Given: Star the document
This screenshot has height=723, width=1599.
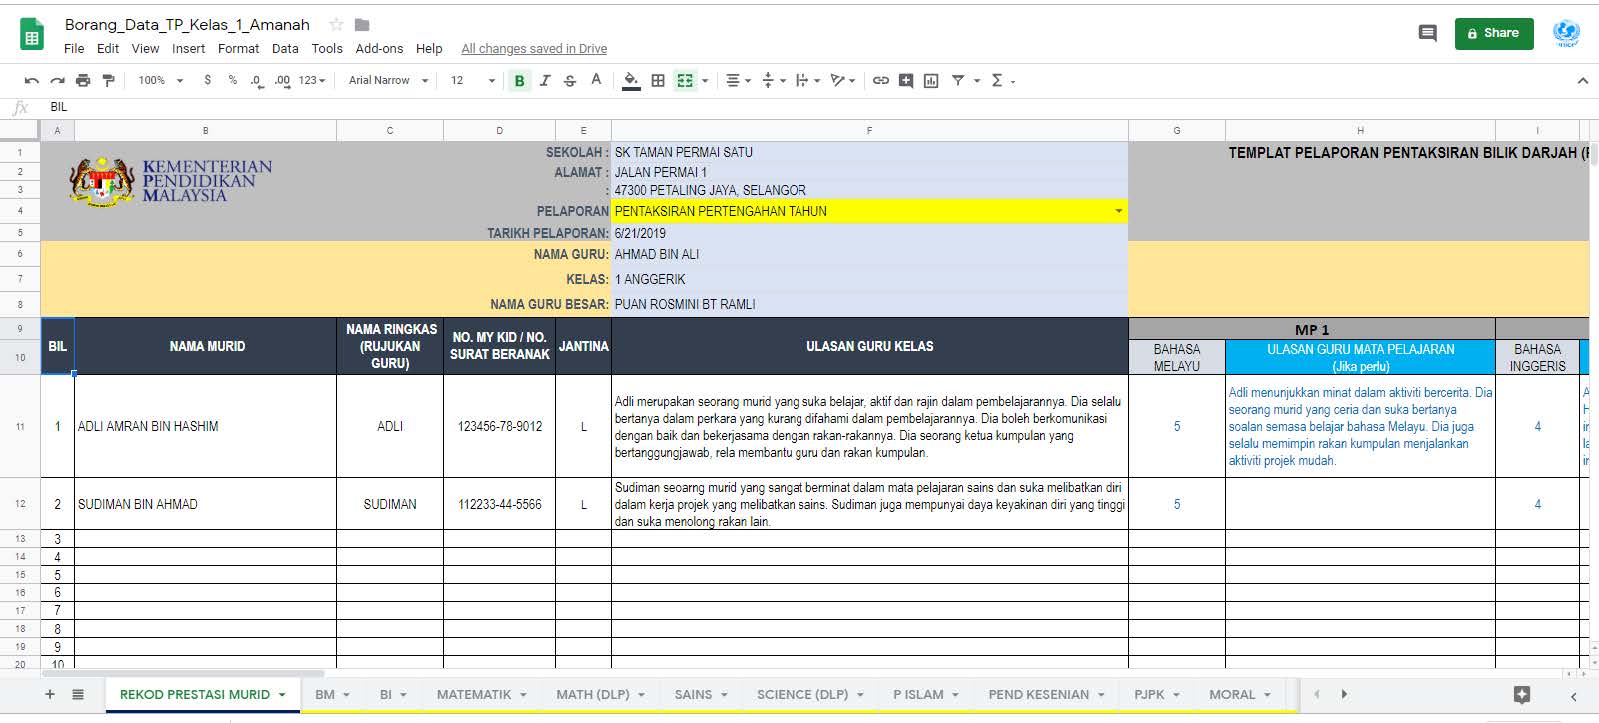Looking at the screenshot, I should (x=336, y=24).
